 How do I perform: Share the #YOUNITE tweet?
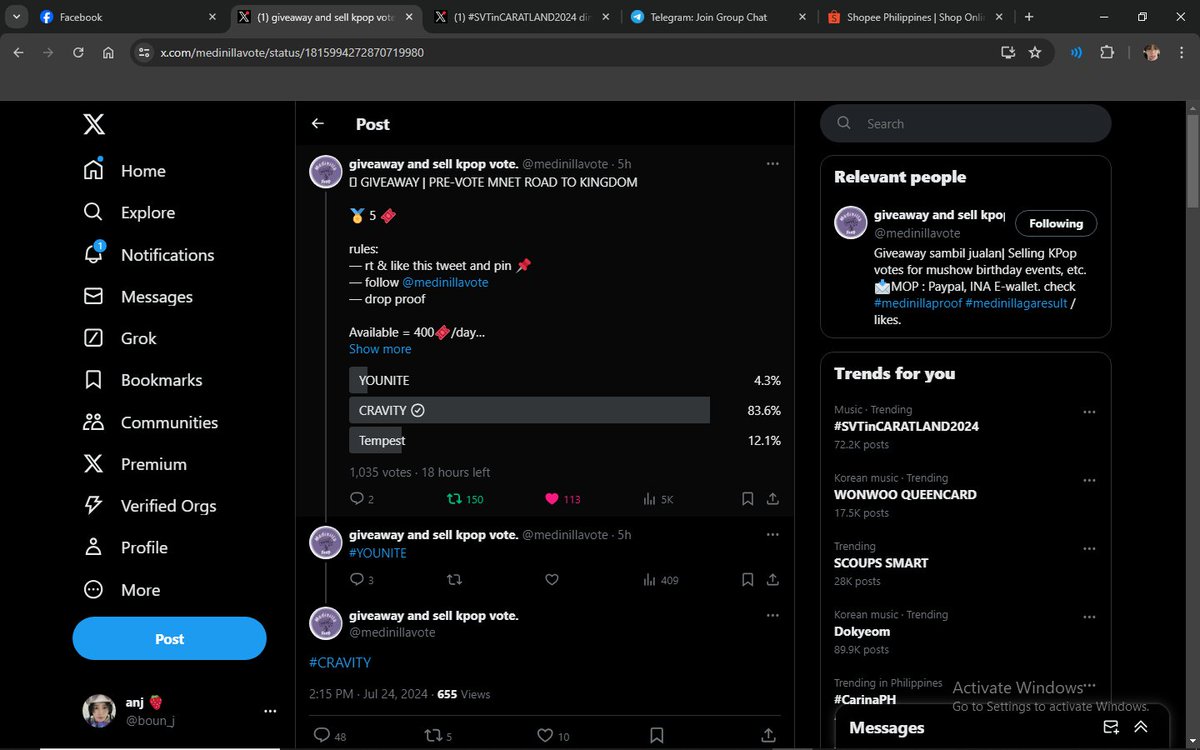point(773,579)
